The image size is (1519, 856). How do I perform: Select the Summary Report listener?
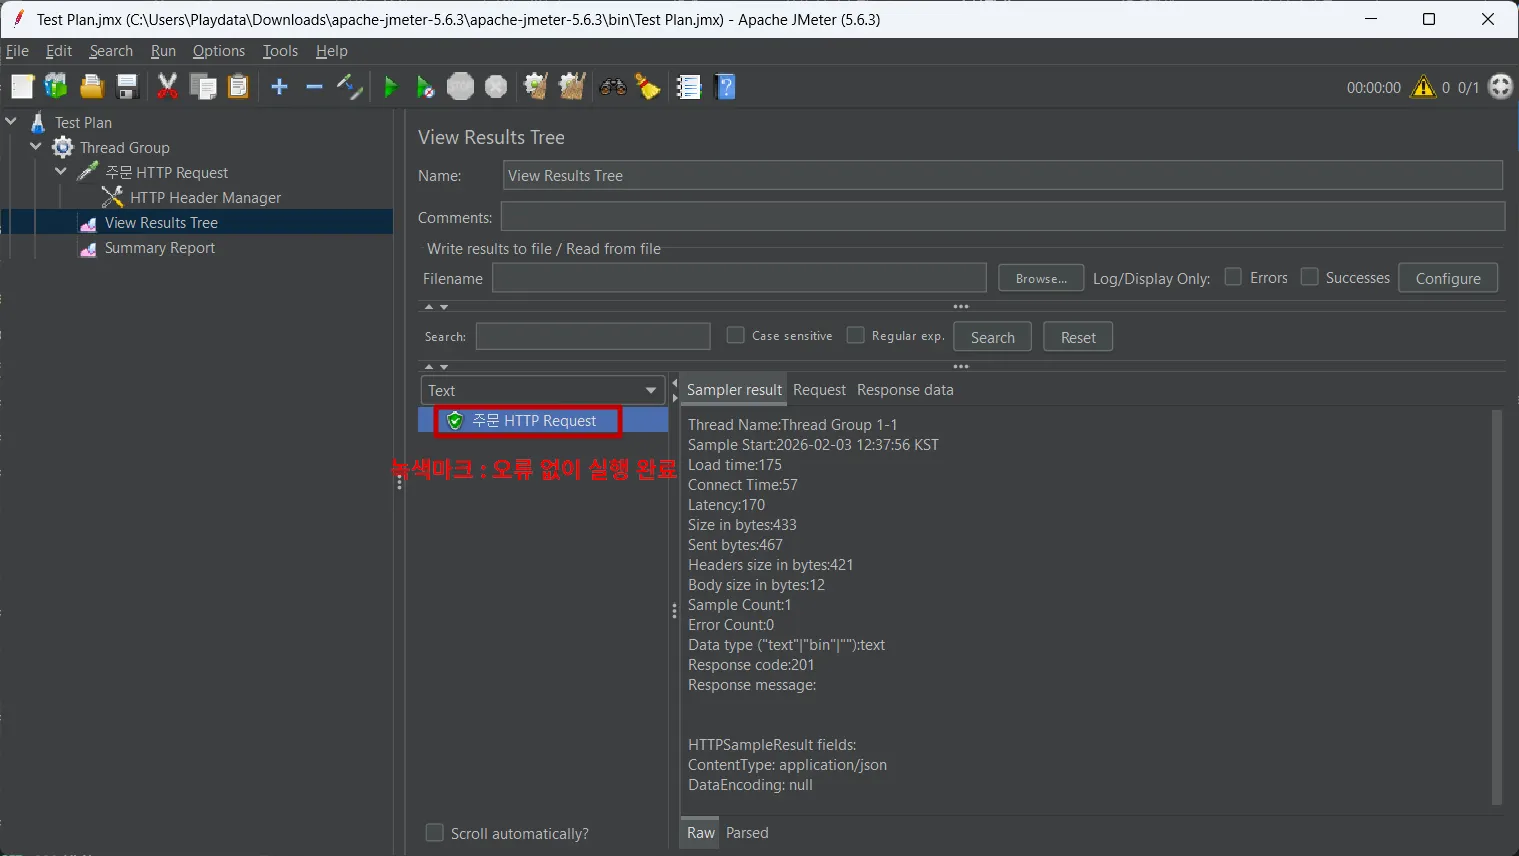[x=160, y=247]
